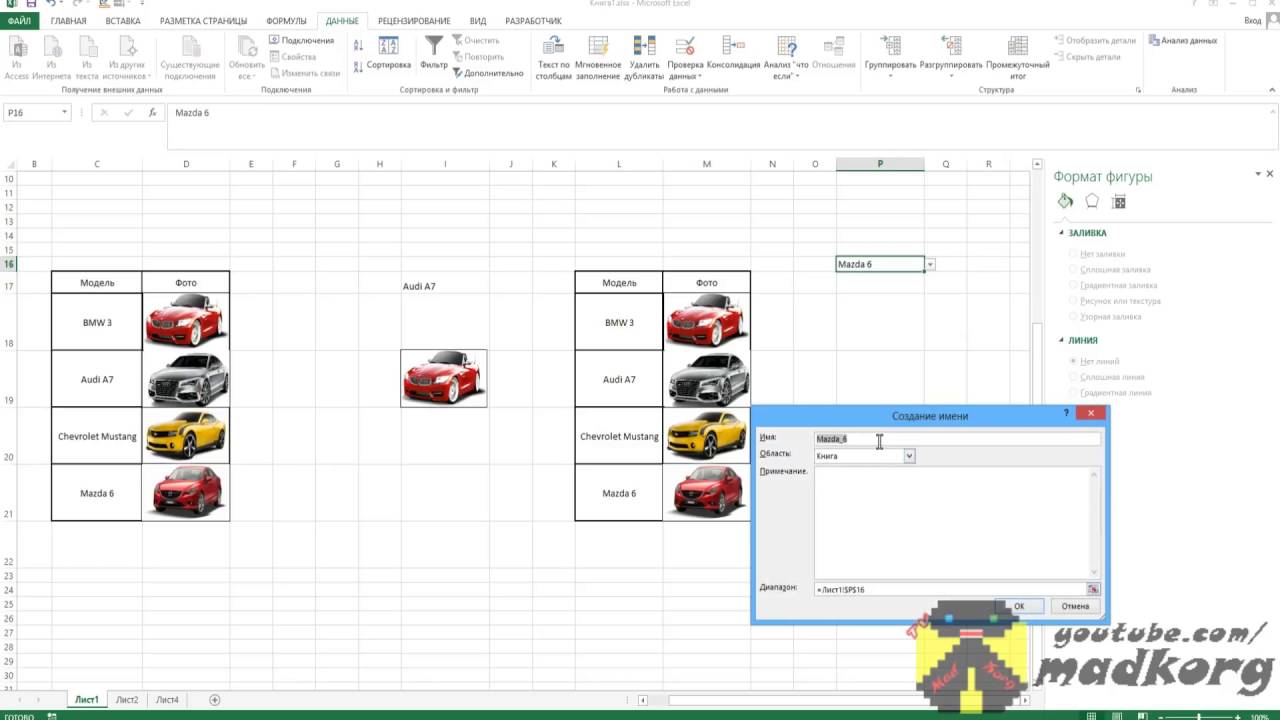Open the Из других источников dropdown
The width and height of the screenshot is (1280, 720).
pos(126,58)
